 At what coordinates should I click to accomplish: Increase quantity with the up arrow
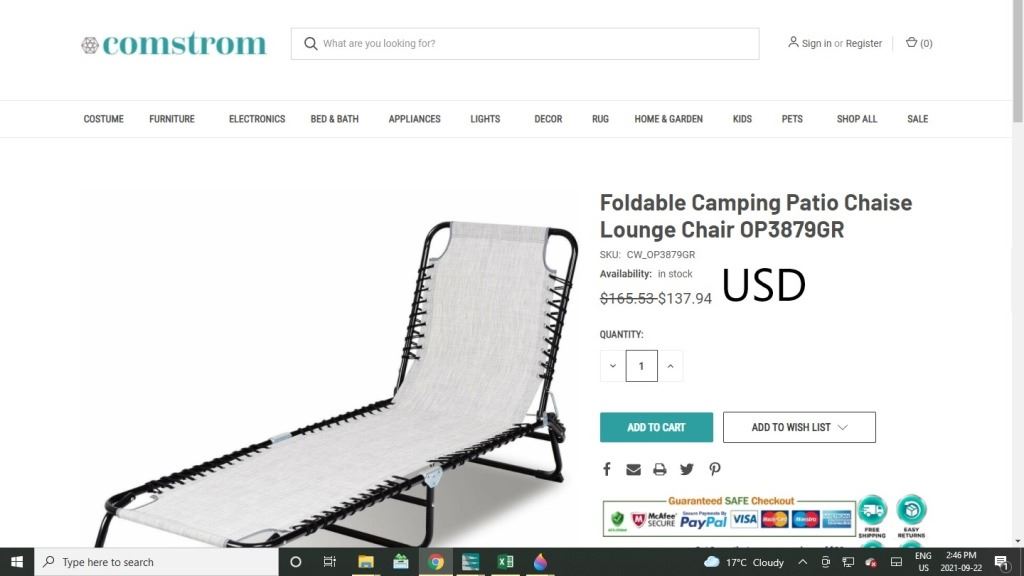click(x=670, y=366)
